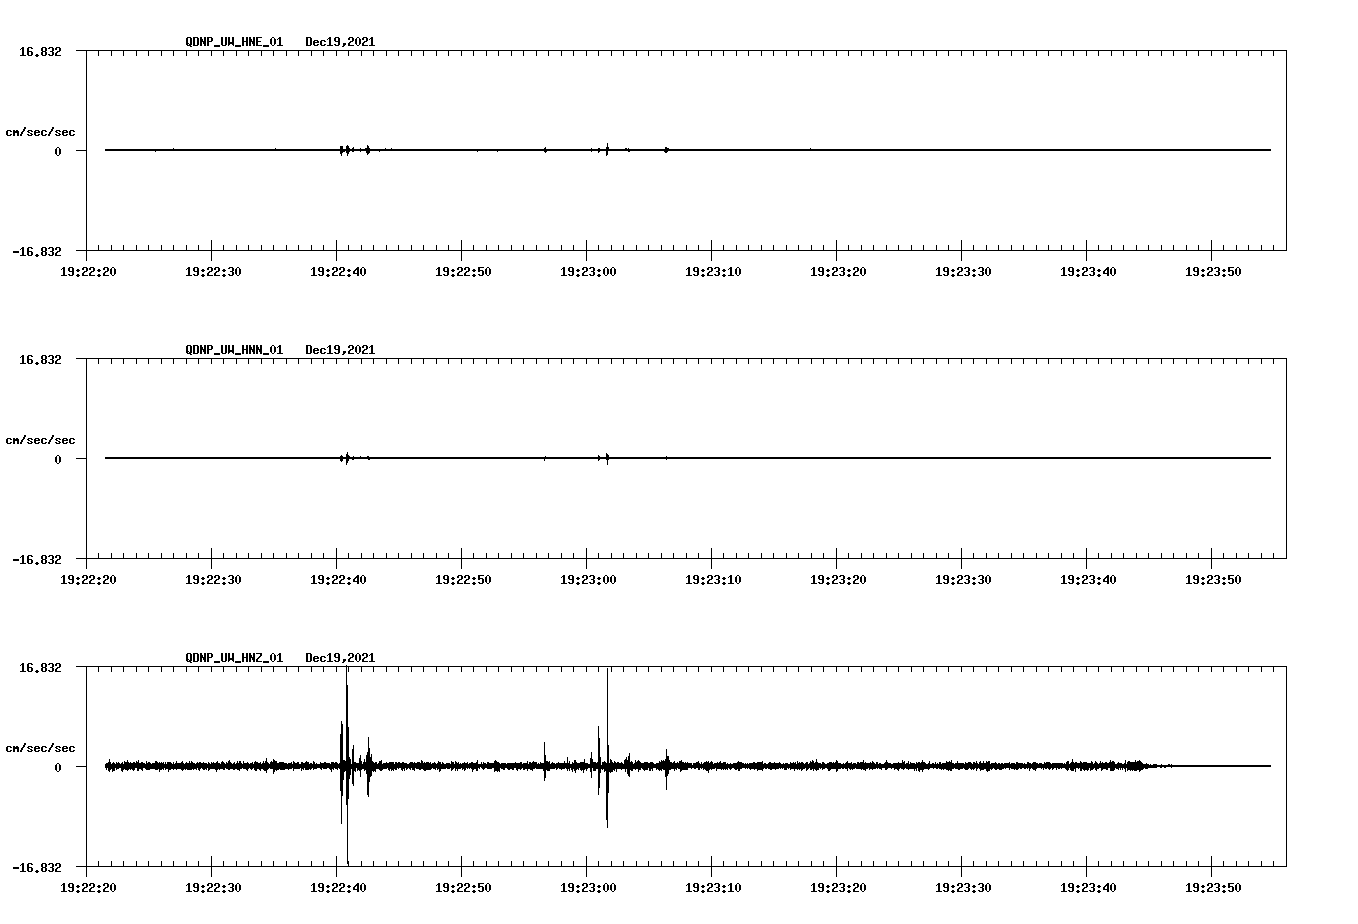Click the QDNP_UW_HNE_01 channel title
The width and height of the screenshot is (1358, 924).
(234, 42)
